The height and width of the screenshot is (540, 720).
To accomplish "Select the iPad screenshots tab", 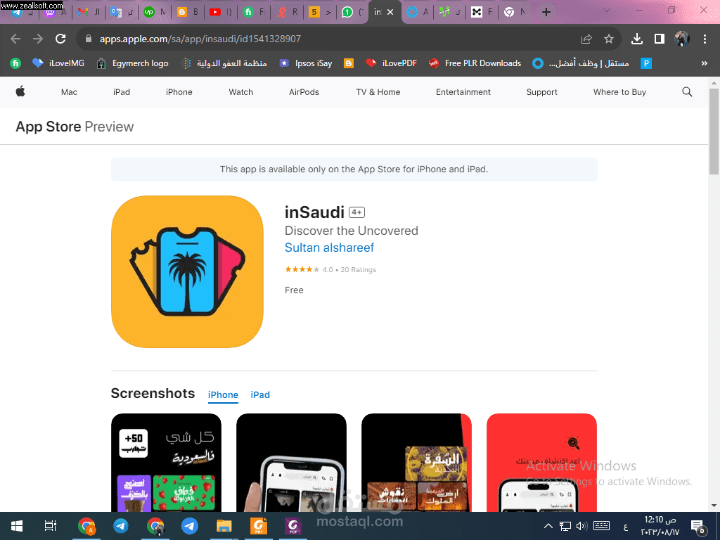I will [260, 395].
